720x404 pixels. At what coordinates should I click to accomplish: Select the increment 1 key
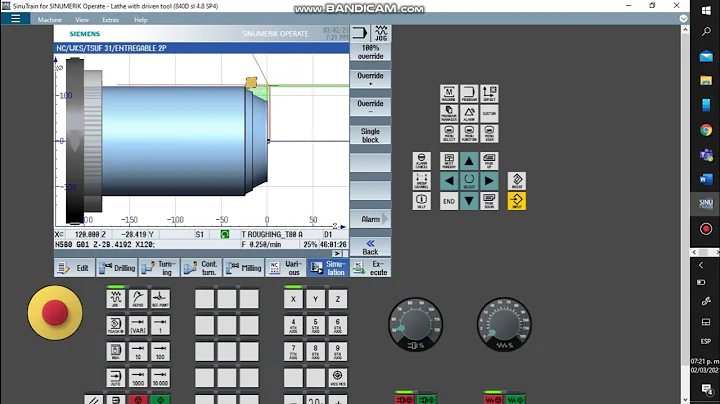(160, 325)
